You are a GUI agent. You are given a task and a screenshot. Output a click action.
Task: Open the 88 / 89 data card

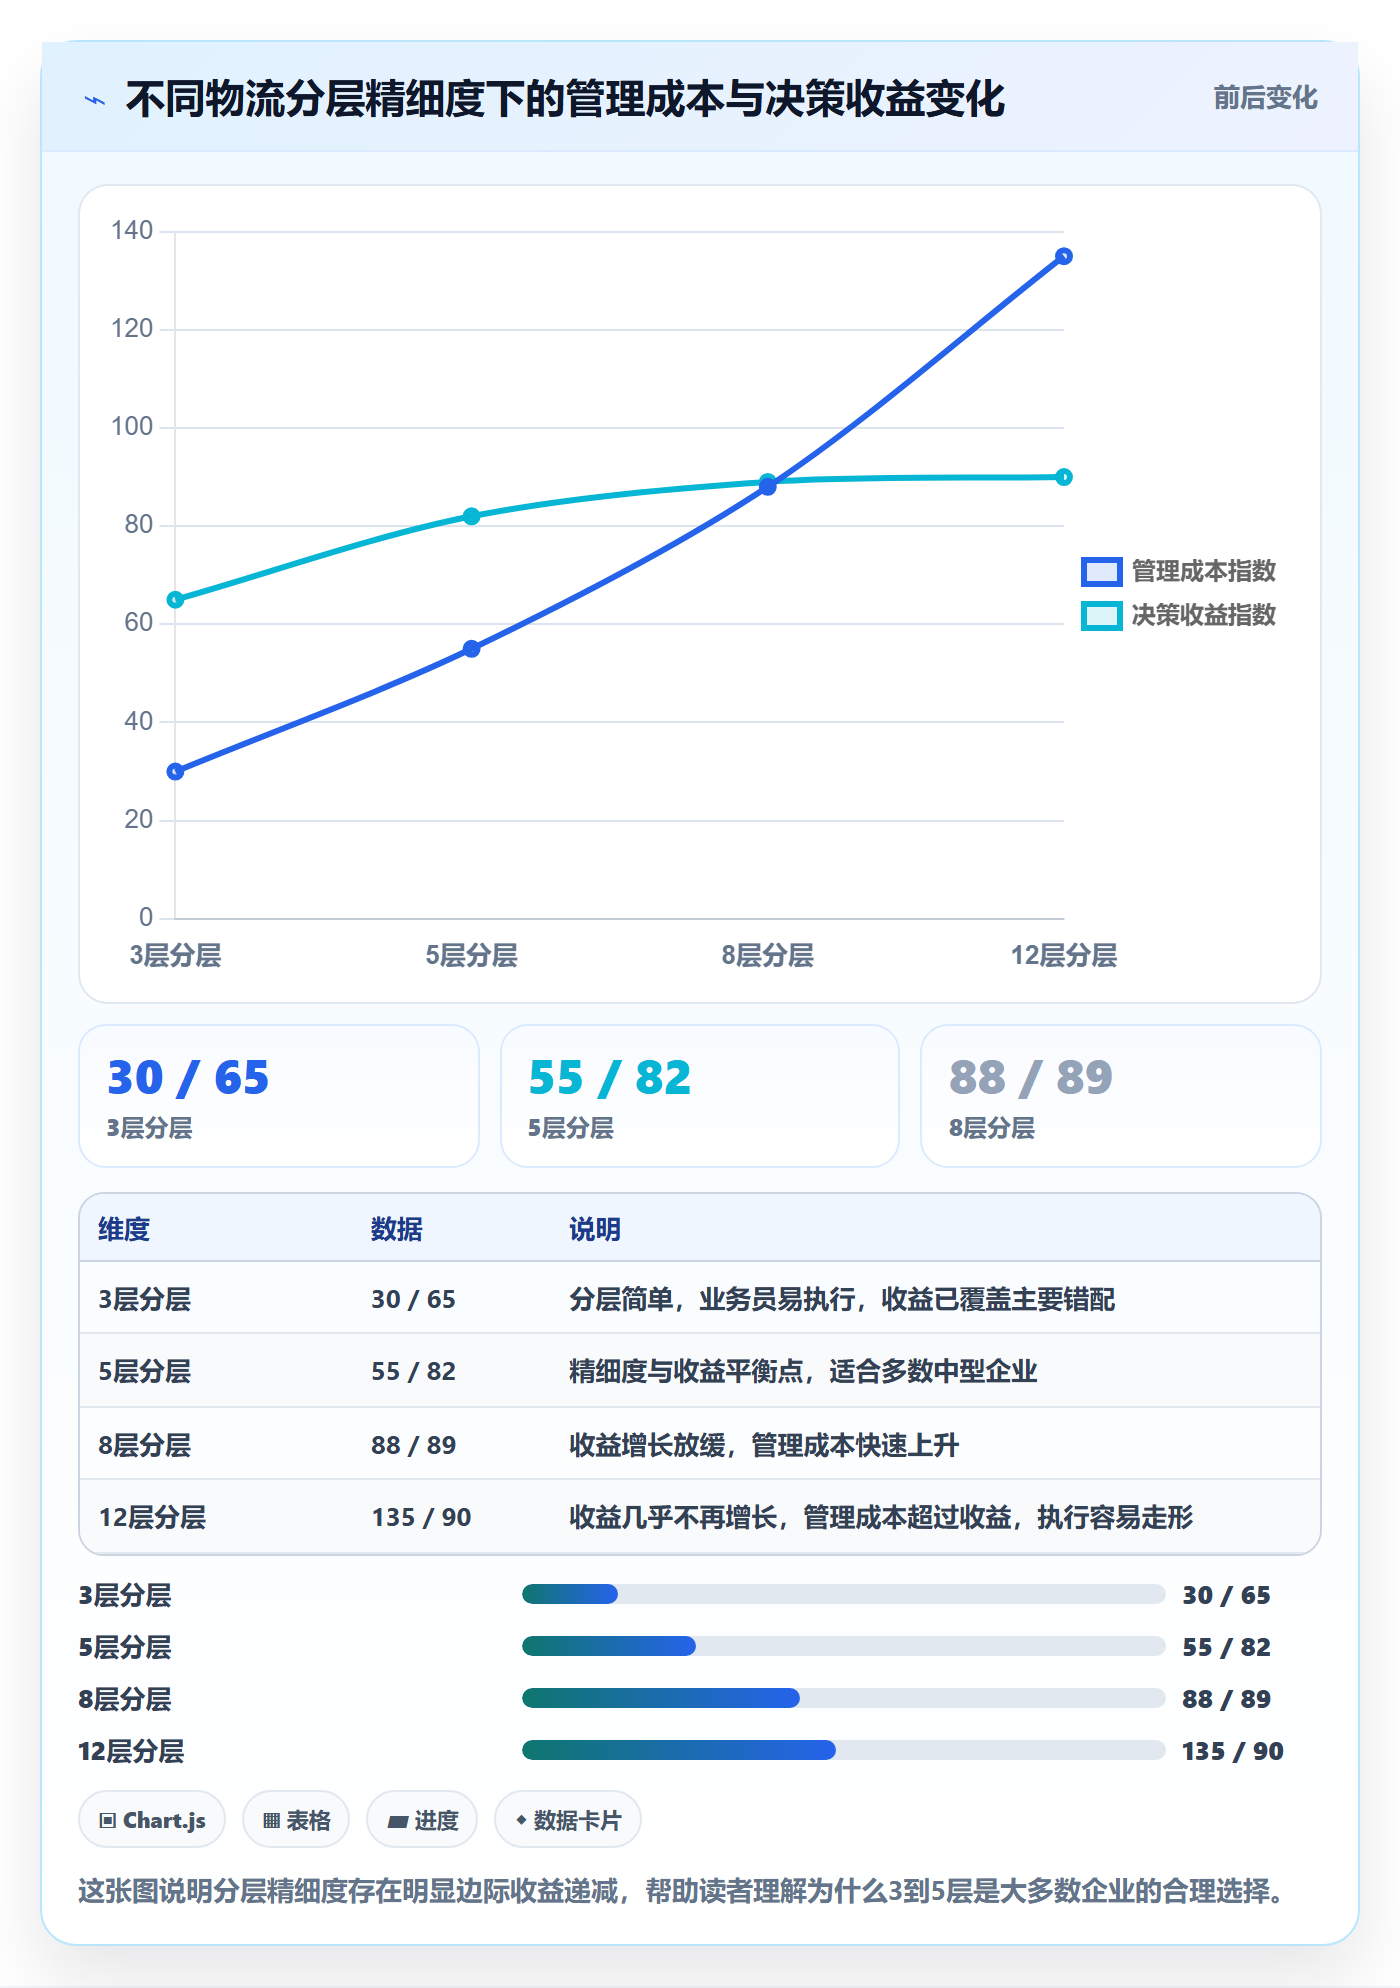pos(1121,1096)
